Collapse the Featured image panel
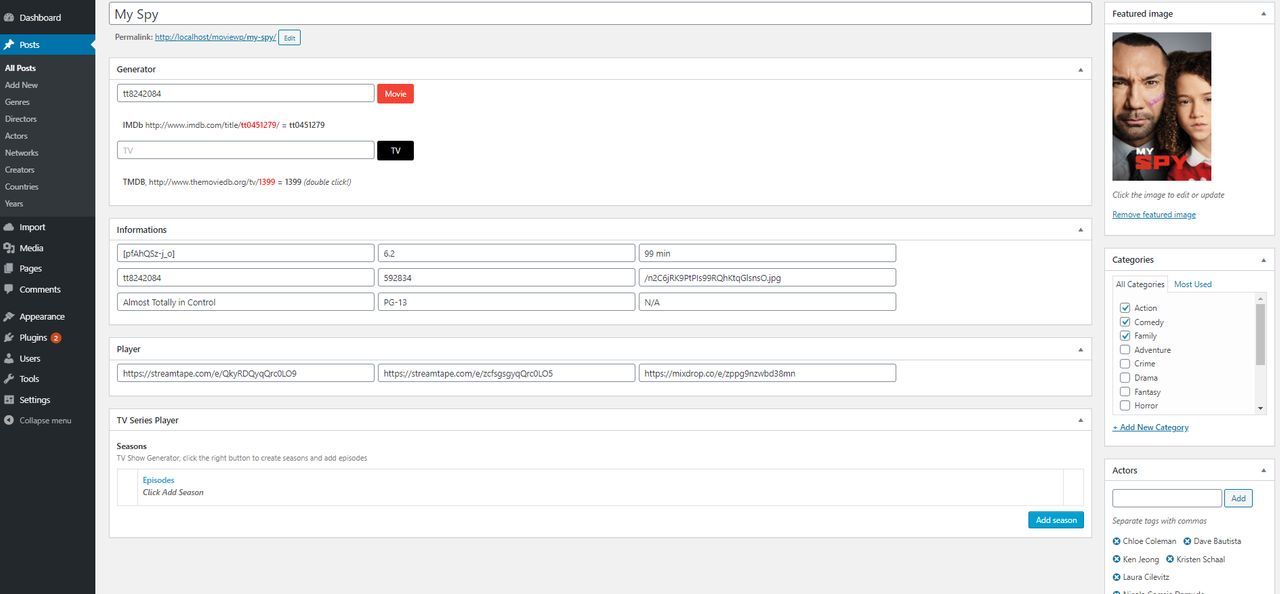The width and height of the screenshot is (1280, 594). [x=1264, y=14]
